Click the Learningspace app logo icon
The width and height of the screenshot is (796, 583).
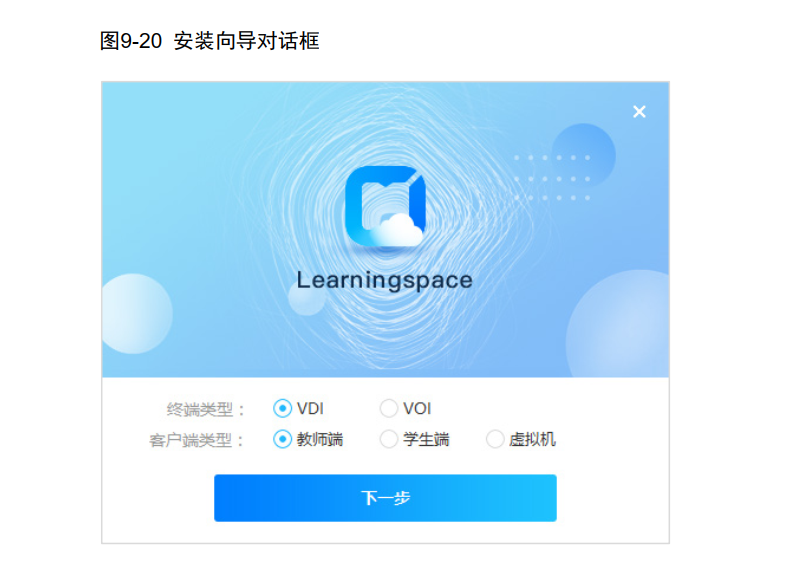(385, 206)
